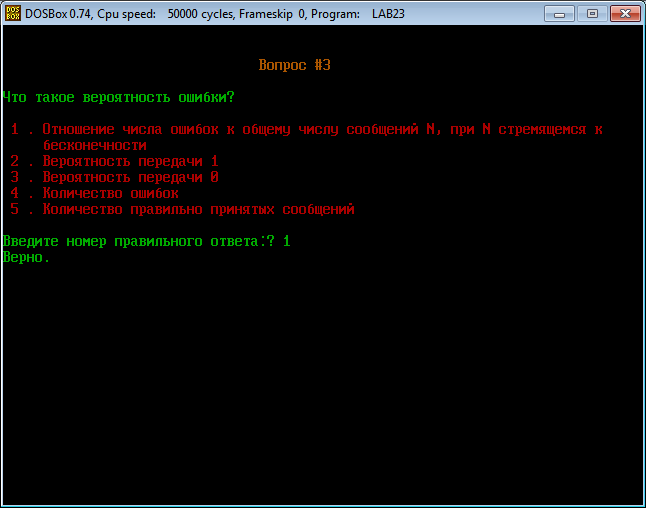Click the entered answer value '1'
646x508 pixels.
(x=287, y=241)
